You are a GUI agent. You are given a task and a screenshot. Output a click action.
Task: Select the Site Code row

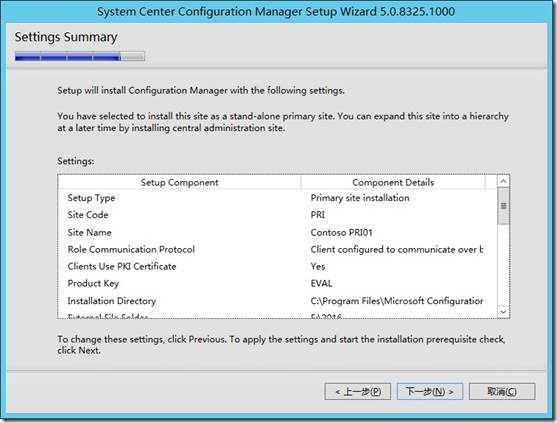tap(278, 215)
